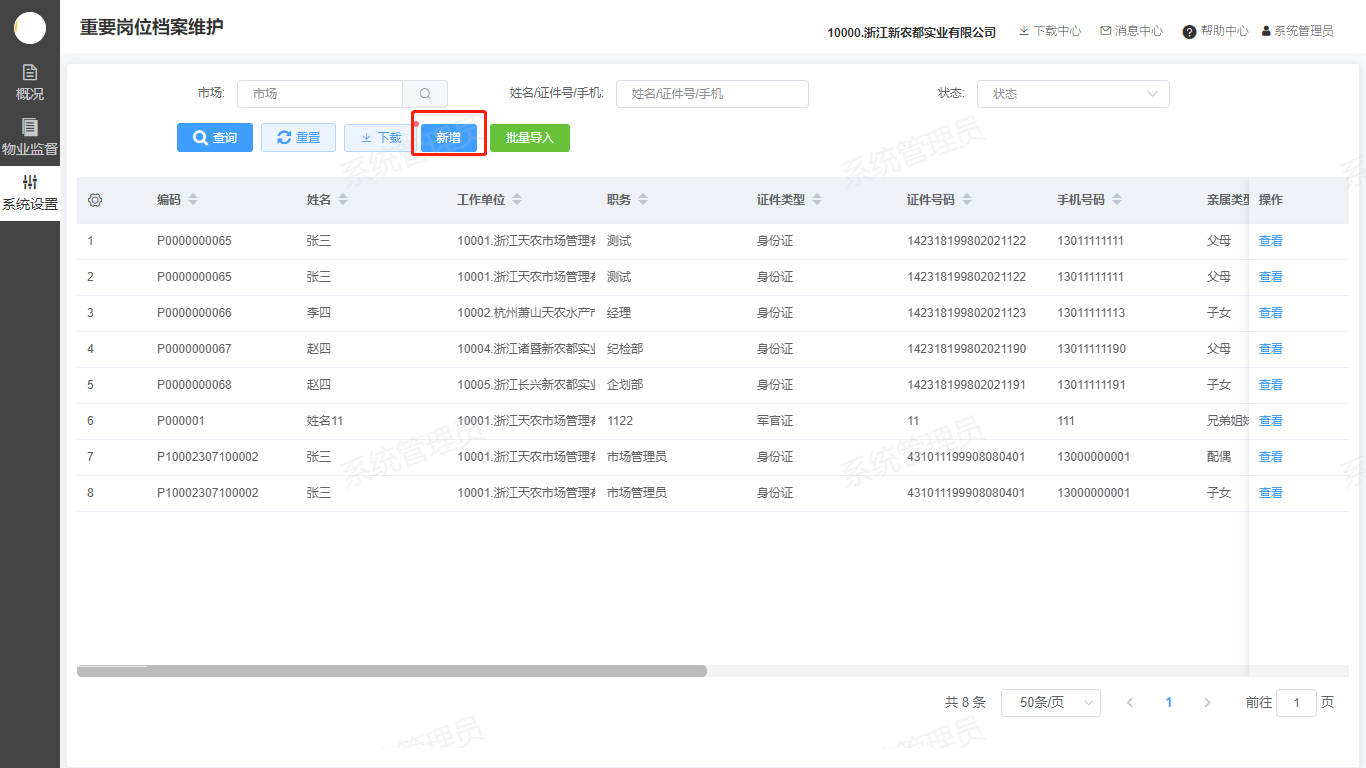Sort table by 编码 column
Image resolution: width=1366 pixels, height=768 pixels.
click(193, 200)
